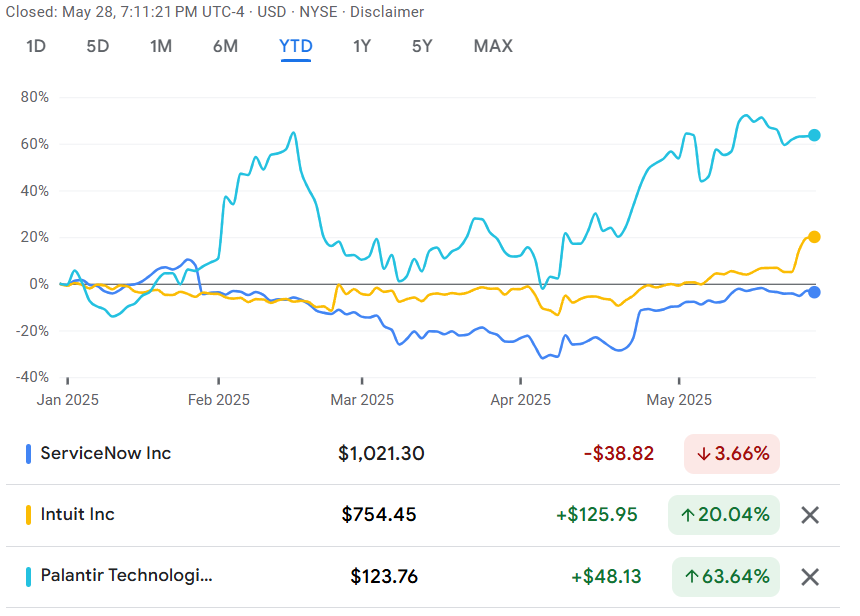This screenshot has height=616, width=860.
Task: Choose the 1M time range
Action: pyautogui.click(x=161, y=46)
